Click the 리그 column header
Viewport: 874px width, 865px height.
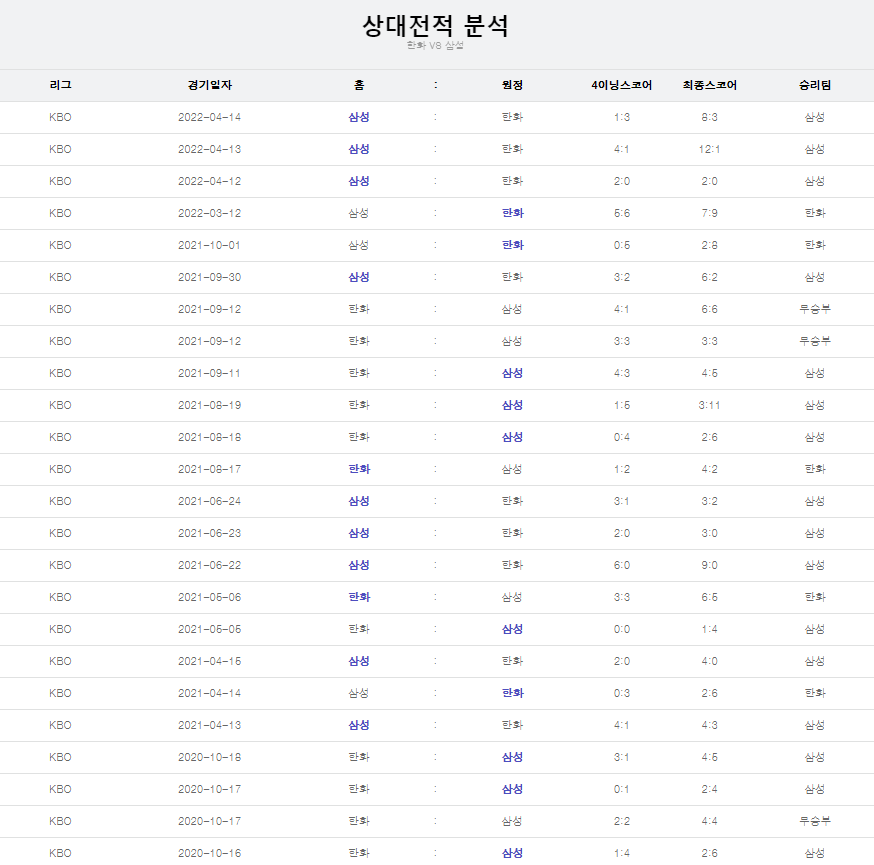click(60, 85)
